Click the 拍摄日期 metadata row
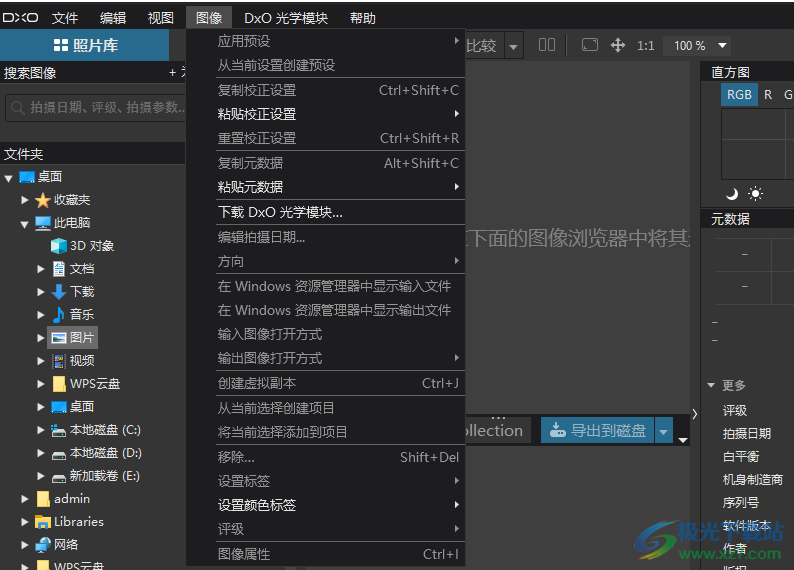Image resolution: width=794 pixels, height=570 pixels. coord(747,433)
